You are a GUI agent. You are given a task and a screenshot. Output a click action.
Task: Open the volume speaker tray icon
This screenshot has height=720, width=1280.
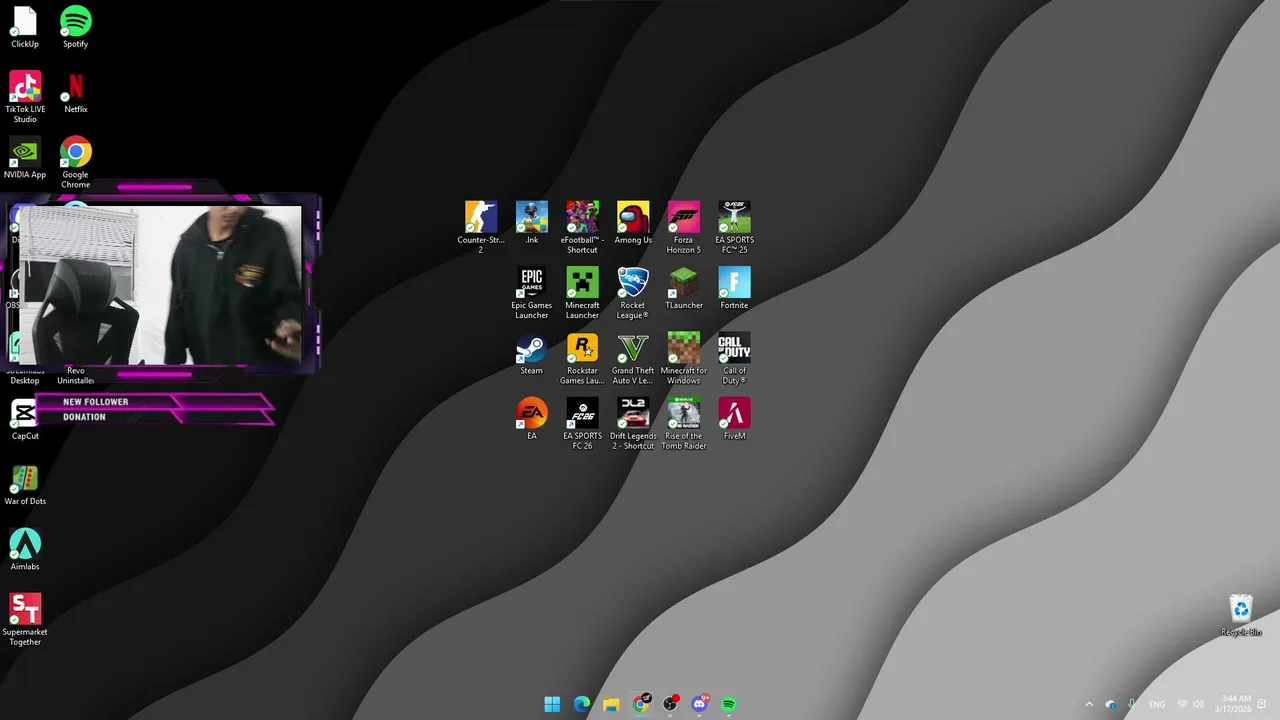tap(1198, 704)
